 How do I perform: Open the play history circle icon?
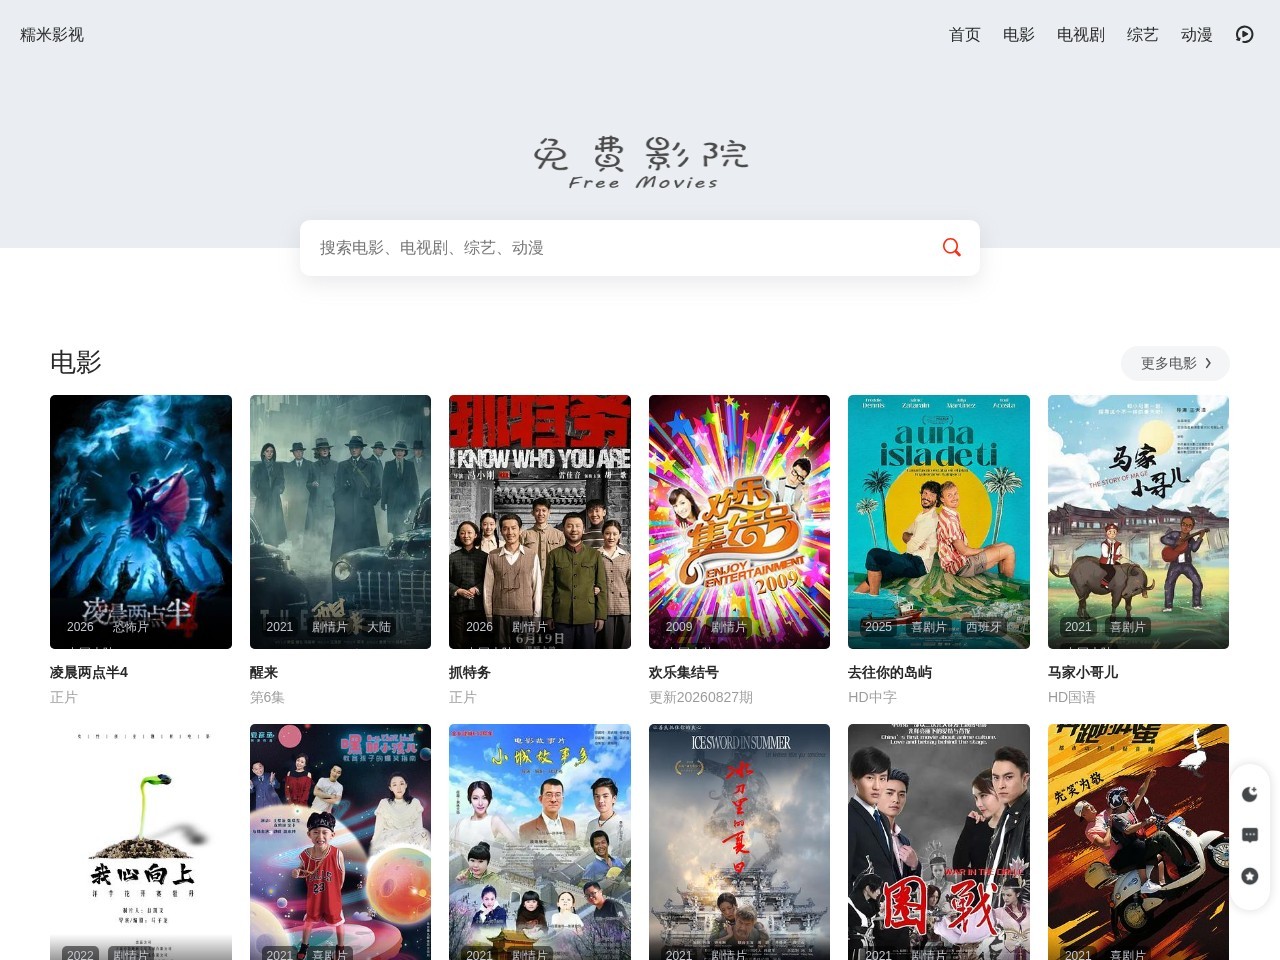(x=1244, y=35)
